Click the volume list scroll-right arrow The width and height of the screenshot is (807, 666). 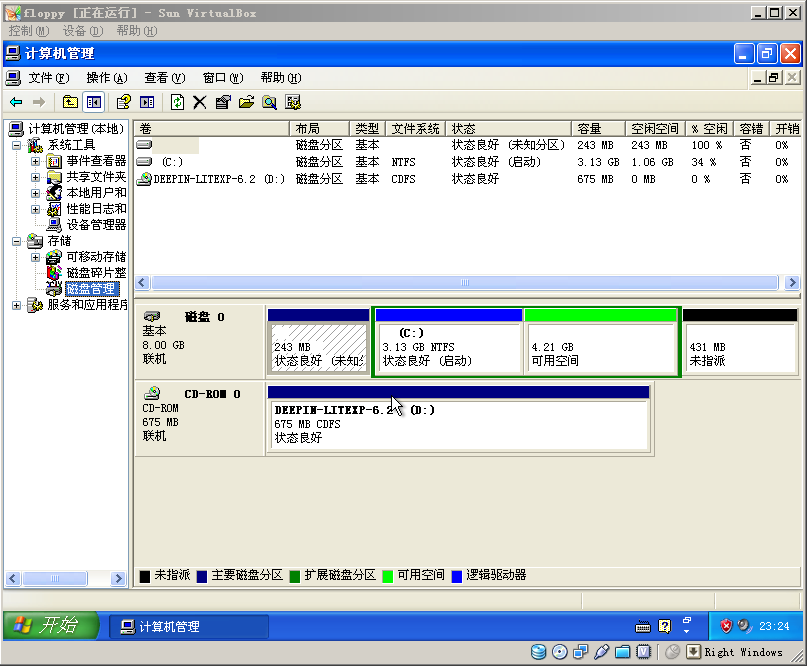pos(792,283)
